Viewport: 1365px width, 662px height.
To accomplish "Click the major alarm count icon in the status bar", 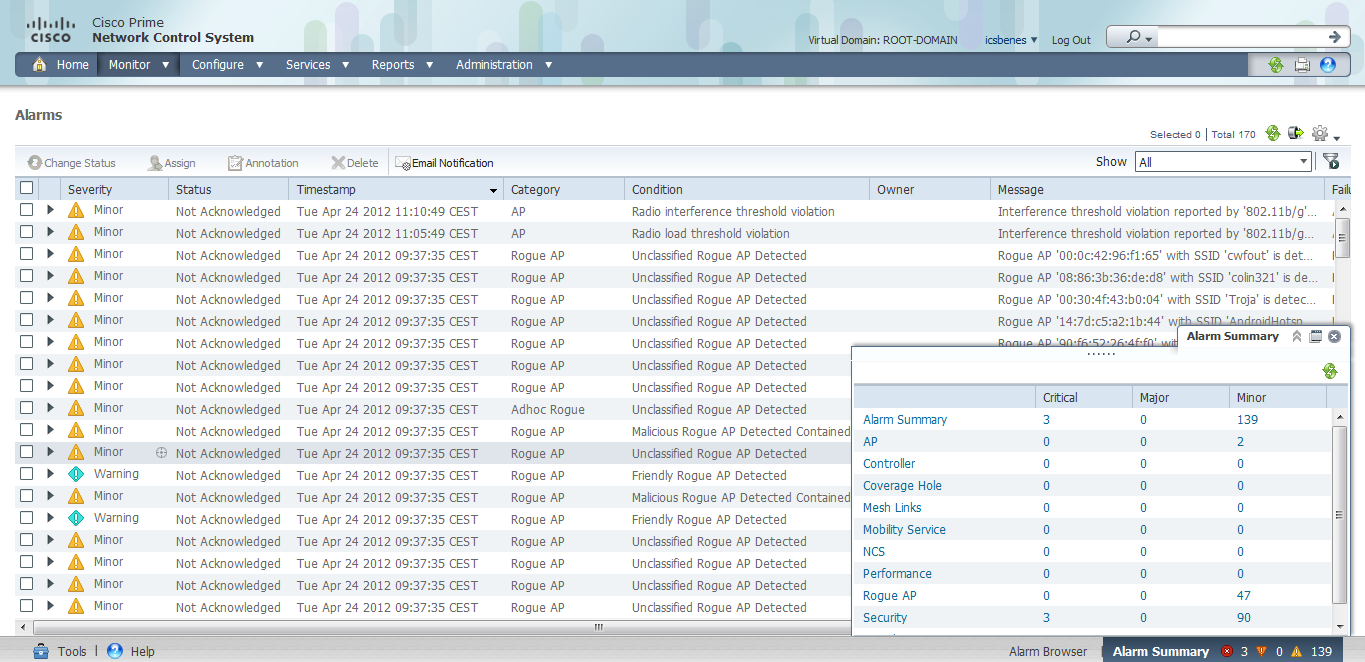I will click(x=1261, y=651).
